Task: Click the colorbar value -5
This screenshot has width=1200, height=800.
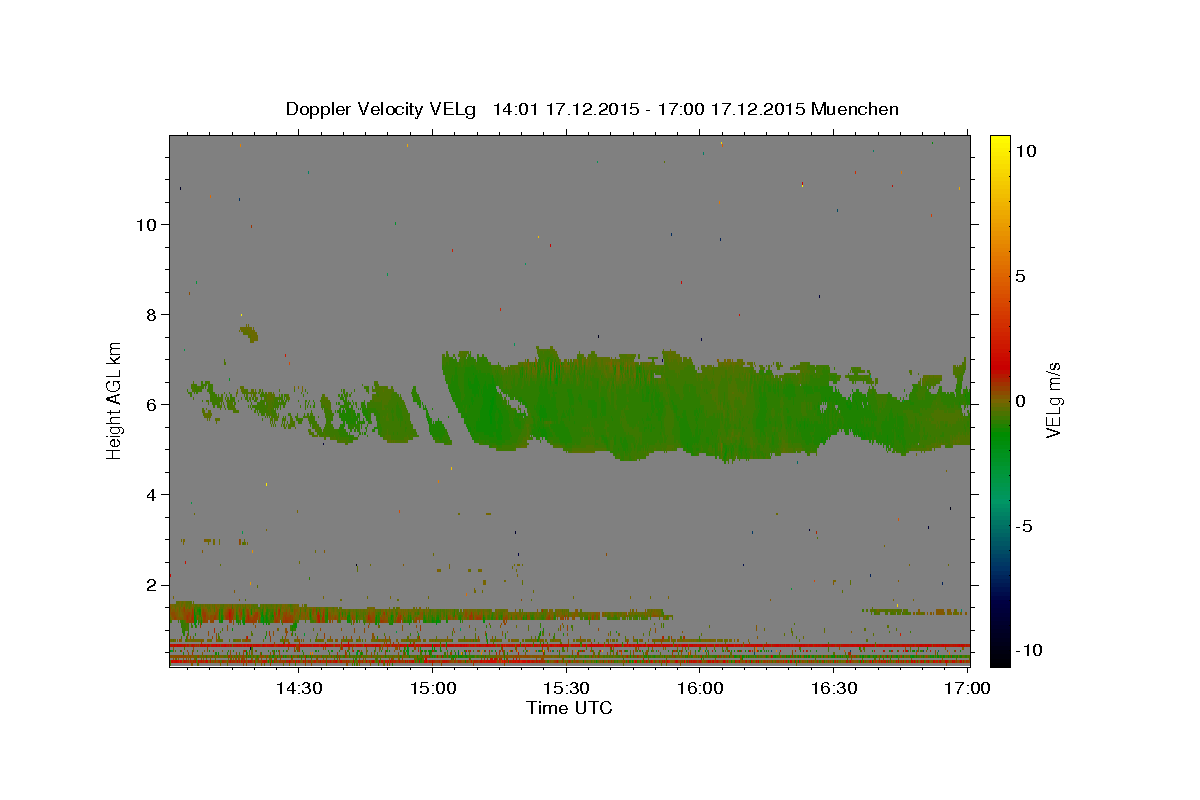Action: click(x=1024, y=526)
